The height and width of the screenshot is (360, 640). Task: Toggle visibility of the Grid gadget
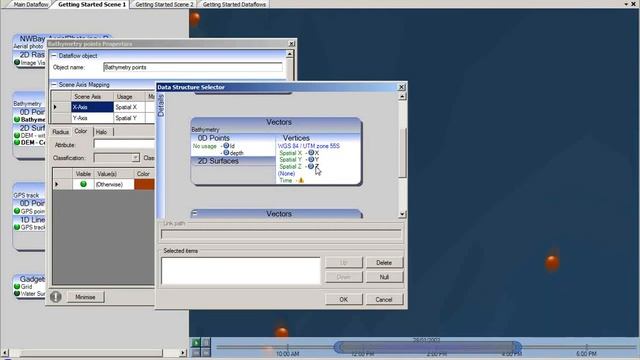[x=17, y=287]
